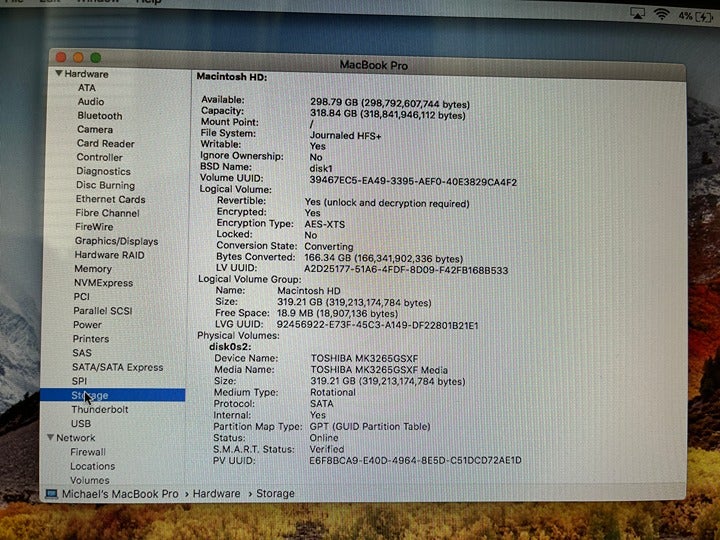
Task: Select Fibre Channel entry
Action: [x=107, y=213]
